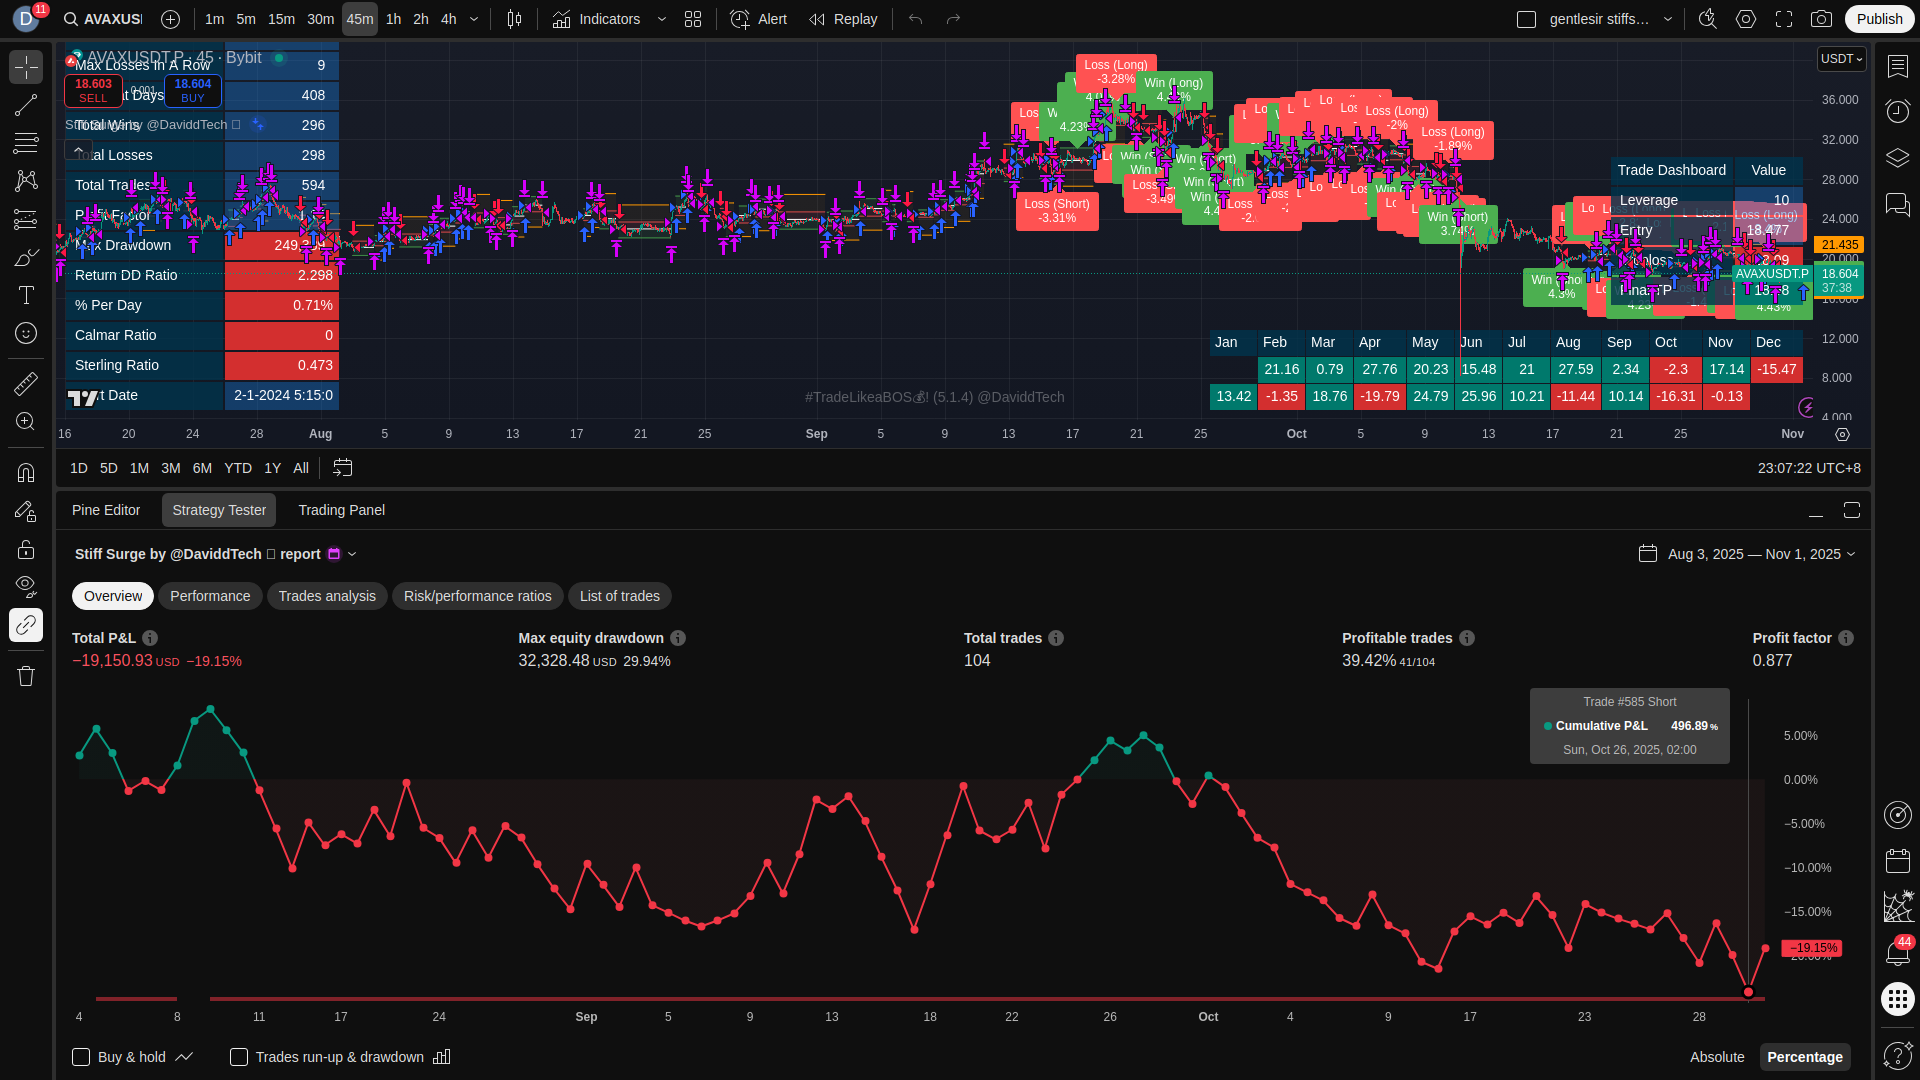Image resolution: width=1920 pixels, height=1080 pixels.
Task: Click the Publish button
Action: pyautogui.click(x=1879, y=19)
